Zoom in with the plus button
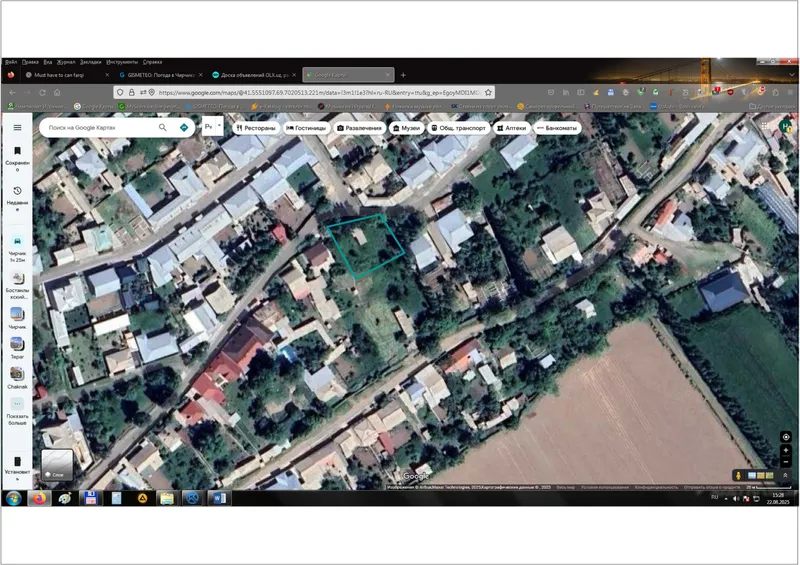This screenshot has height=565, width=800. [x=786, y=450]
